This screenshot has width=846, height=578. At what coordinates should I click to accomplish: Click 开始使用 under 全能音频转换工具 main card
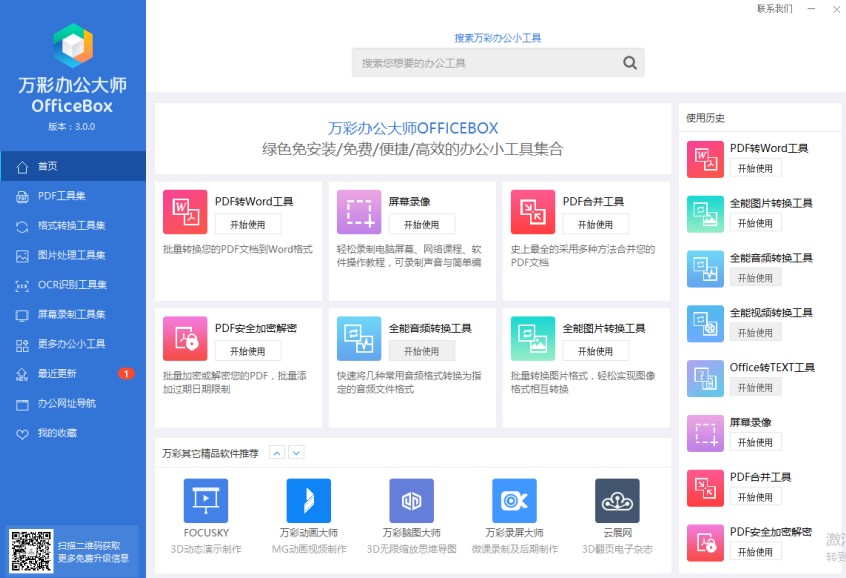pyautogui.click(x=421, y=351)
